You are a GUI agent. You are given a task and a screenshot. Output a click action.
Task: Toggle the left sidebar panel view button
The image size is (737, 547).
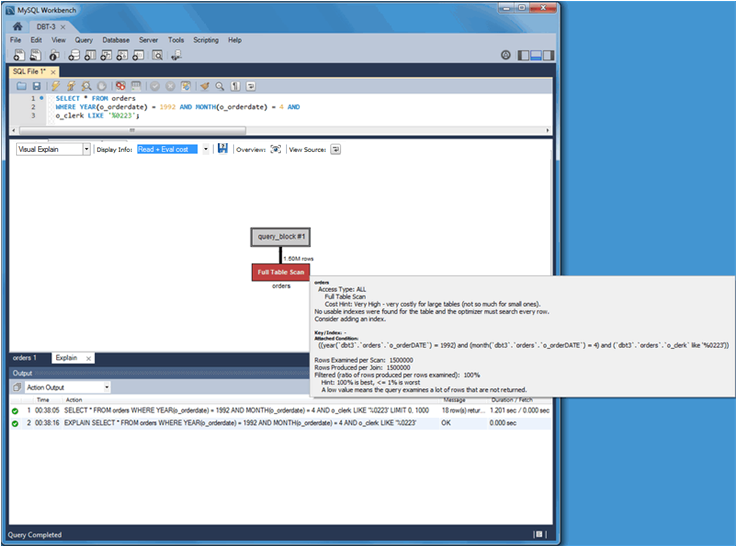(x=521, y=54)
